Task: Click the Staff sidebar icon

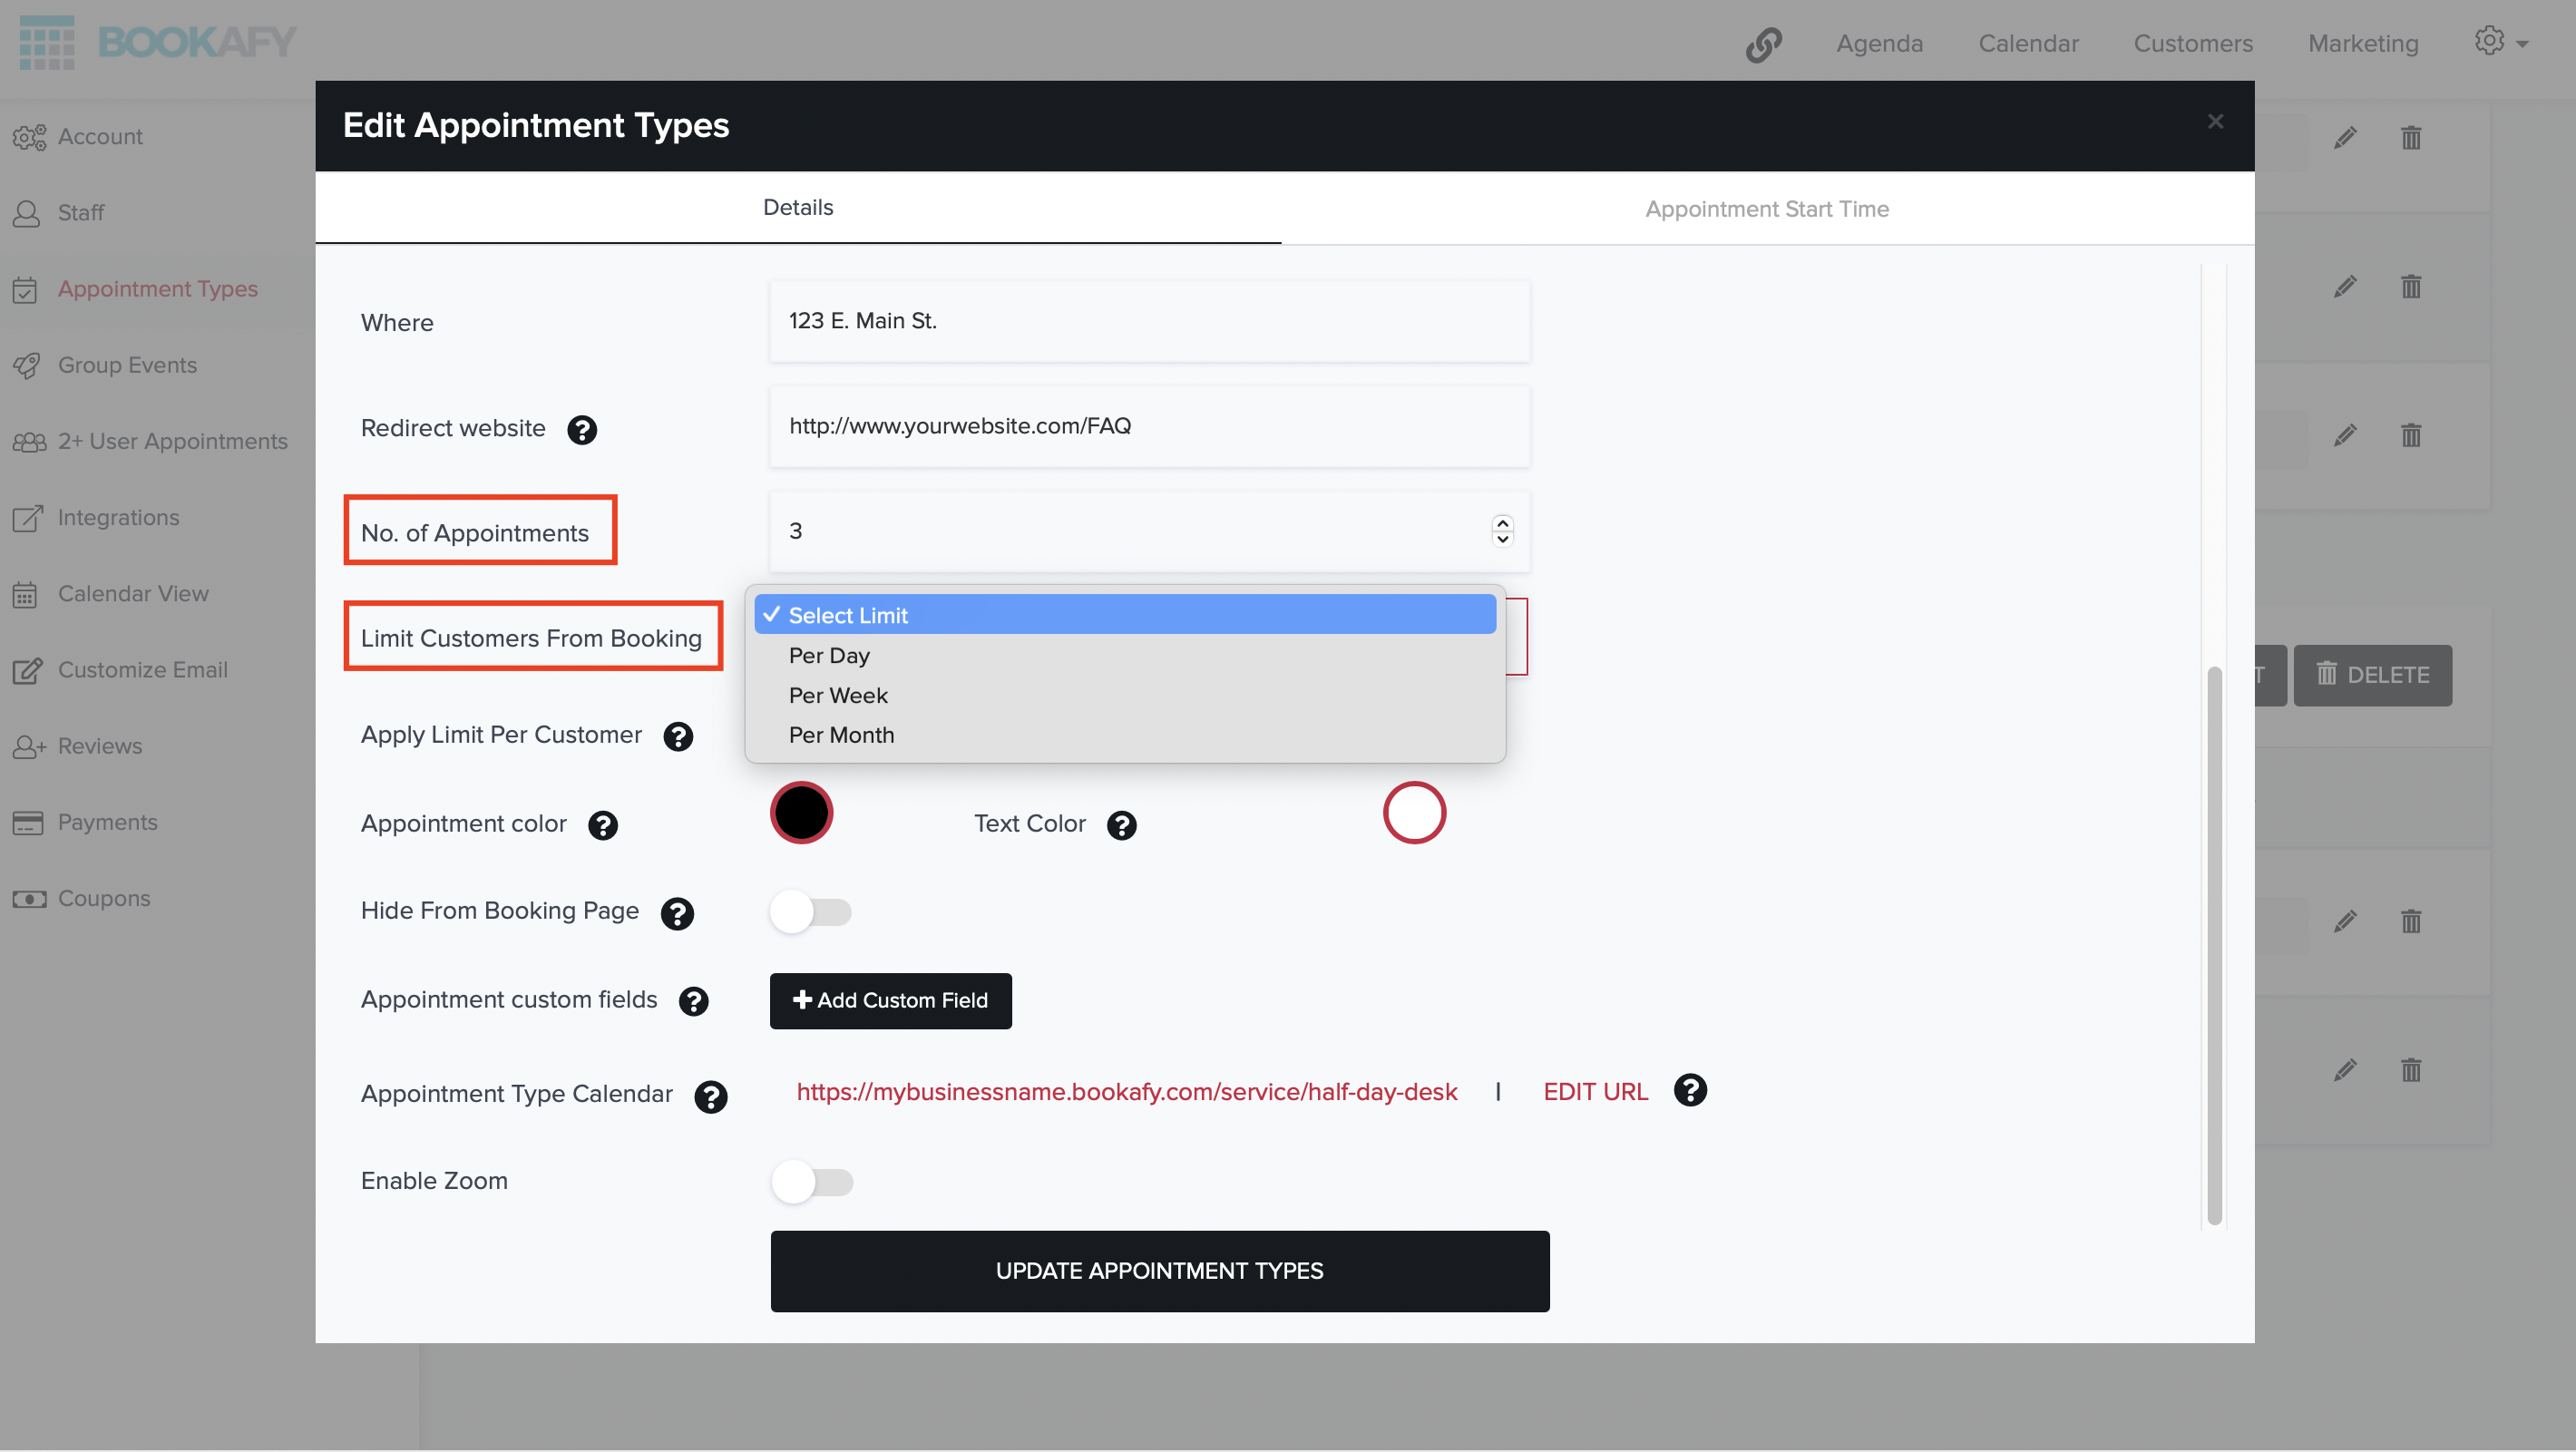Action: tap(26, 212)
